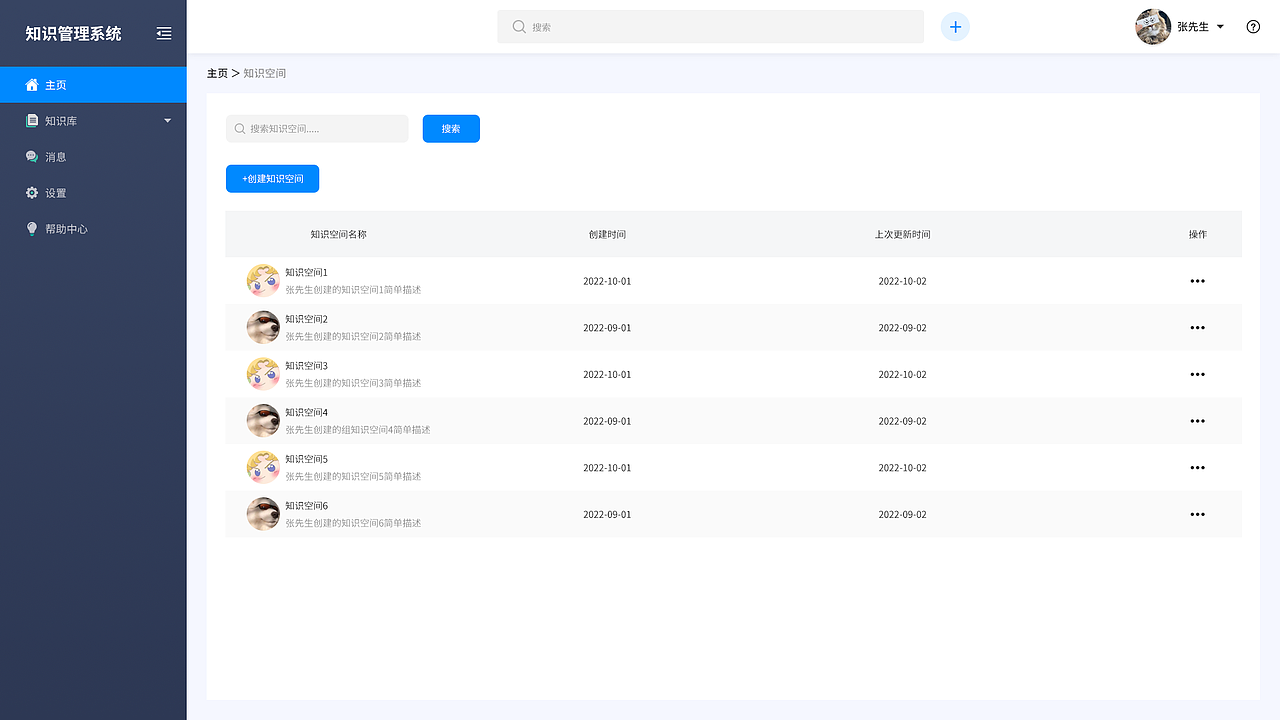Click the 消息 chat bubble icon
This screenshot has height=720, width=1280.
(x=32, y=157)
